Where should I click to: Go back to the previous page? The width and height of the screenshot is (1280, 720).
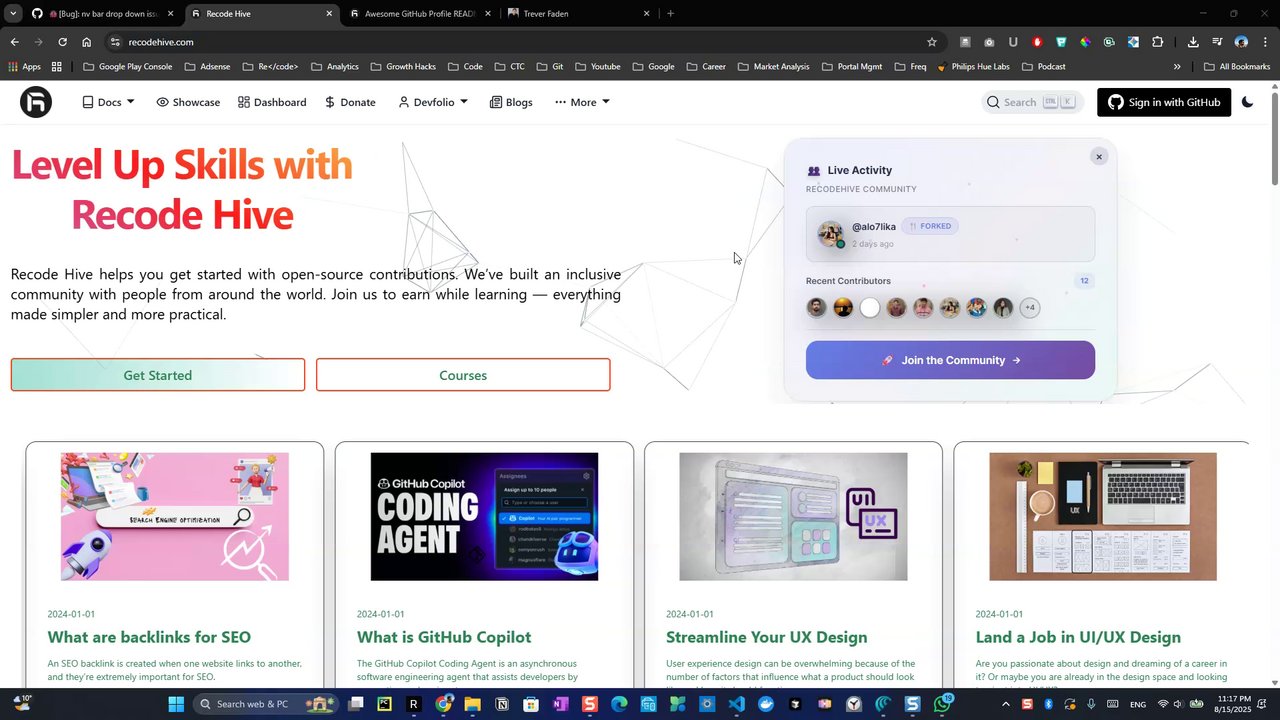click(x=14, y=42)
